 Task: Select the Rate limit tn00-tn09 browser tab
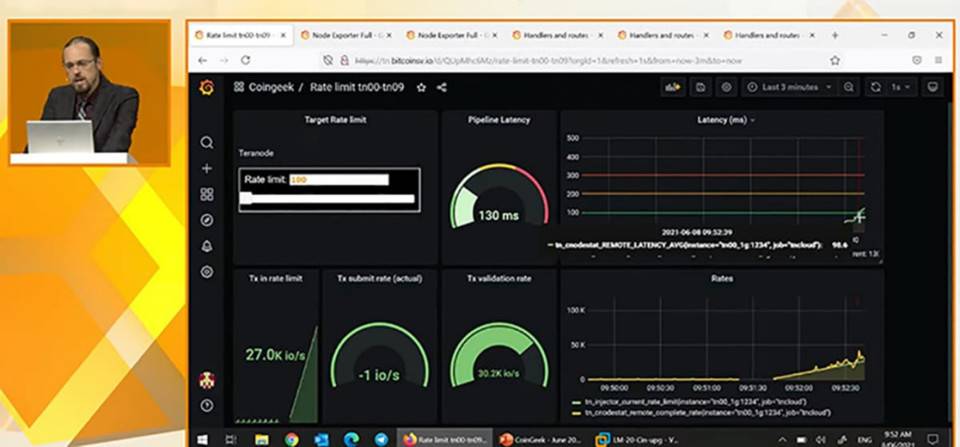(240, 36)
